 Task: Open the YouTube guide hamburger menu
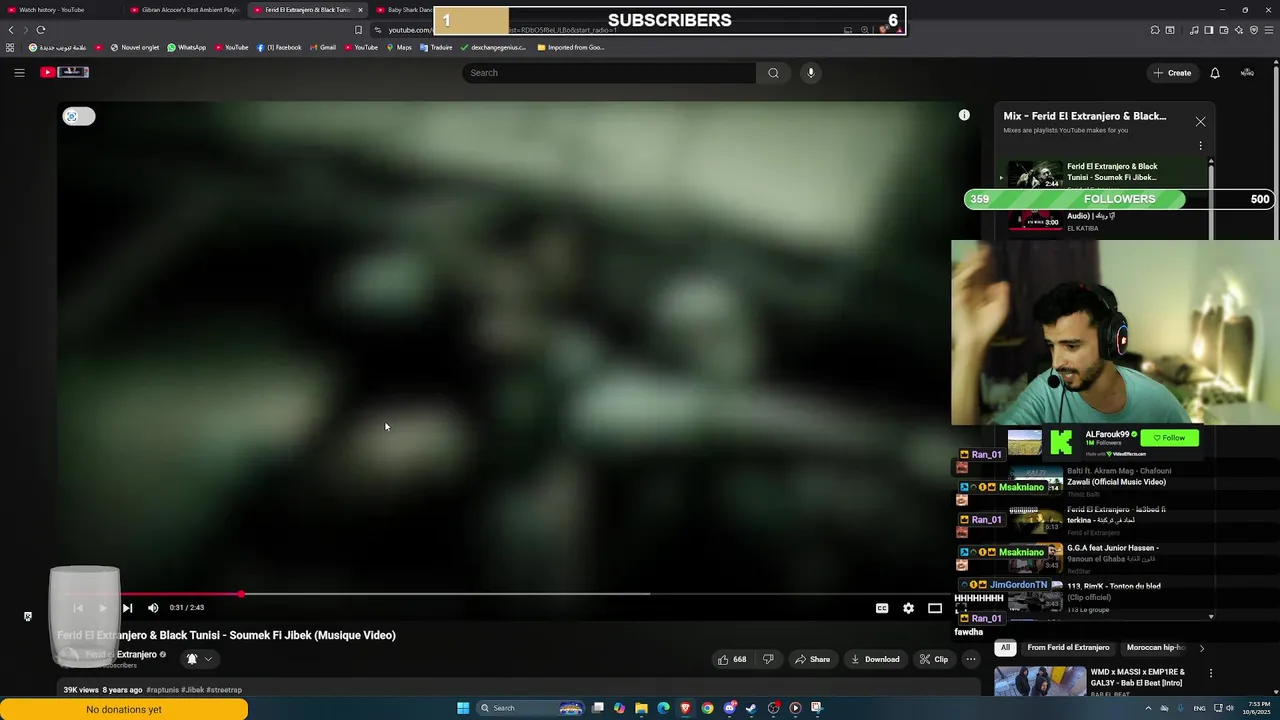(x=19, y=72)
